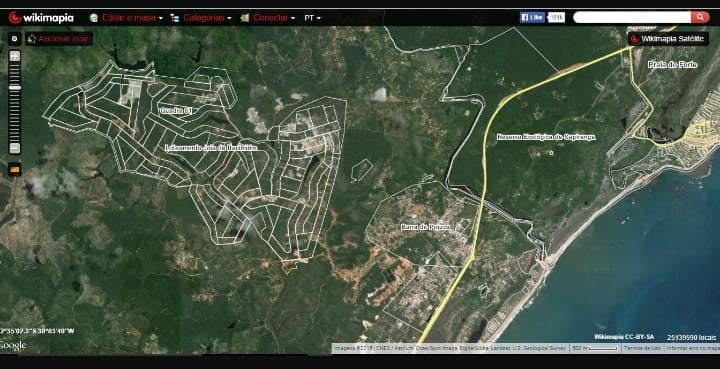Click the red search magnifier button
This screenshot has height=369, width=720.
(x=700, y=17)
